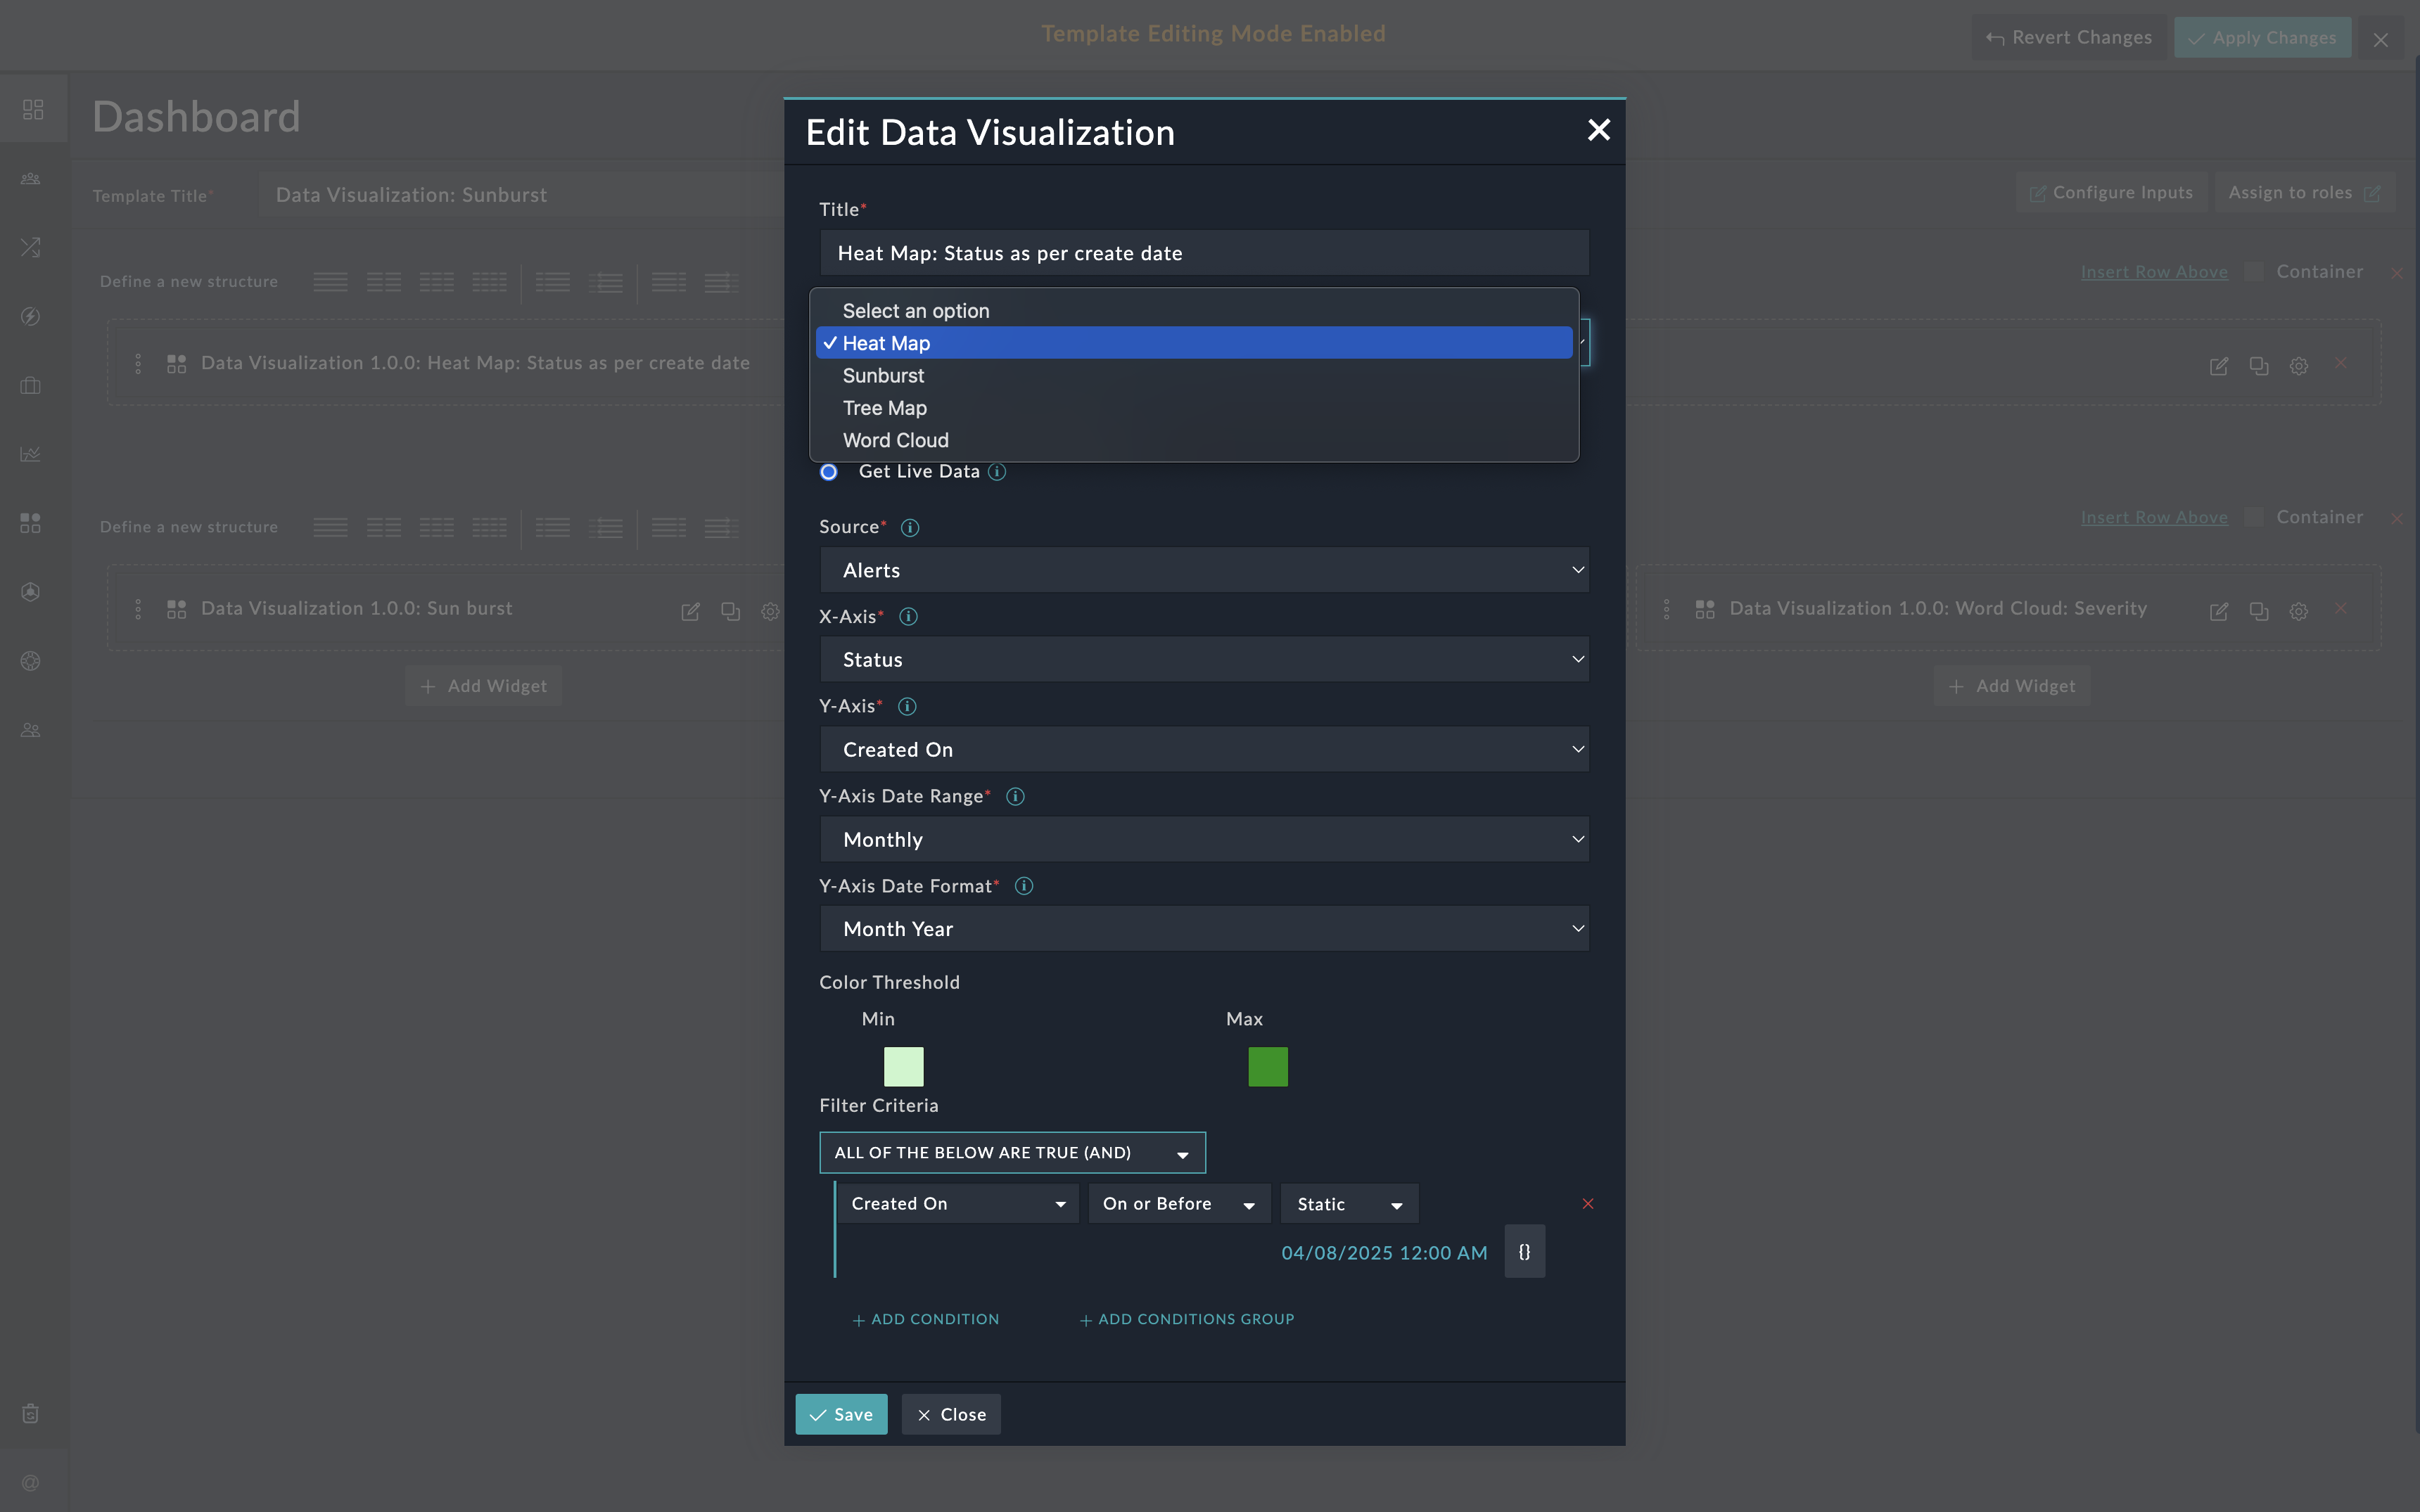Click X-Axis info icon
Screen dimensions: 2420x1512
(x=908, y=617)
